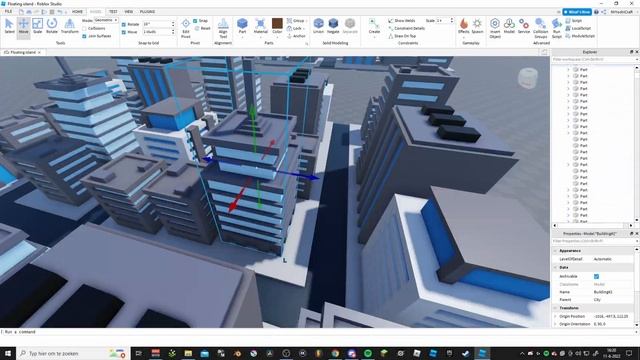Collapse the Data property section
The height and width of the screenshot is (360, 640).
(555, 267)
